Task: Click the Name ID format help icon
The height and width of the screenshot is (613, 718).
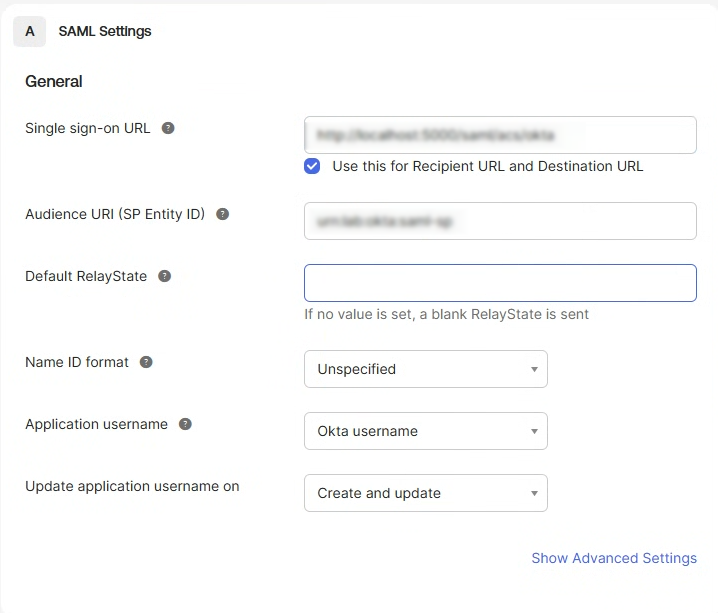Action: point(146,362)
